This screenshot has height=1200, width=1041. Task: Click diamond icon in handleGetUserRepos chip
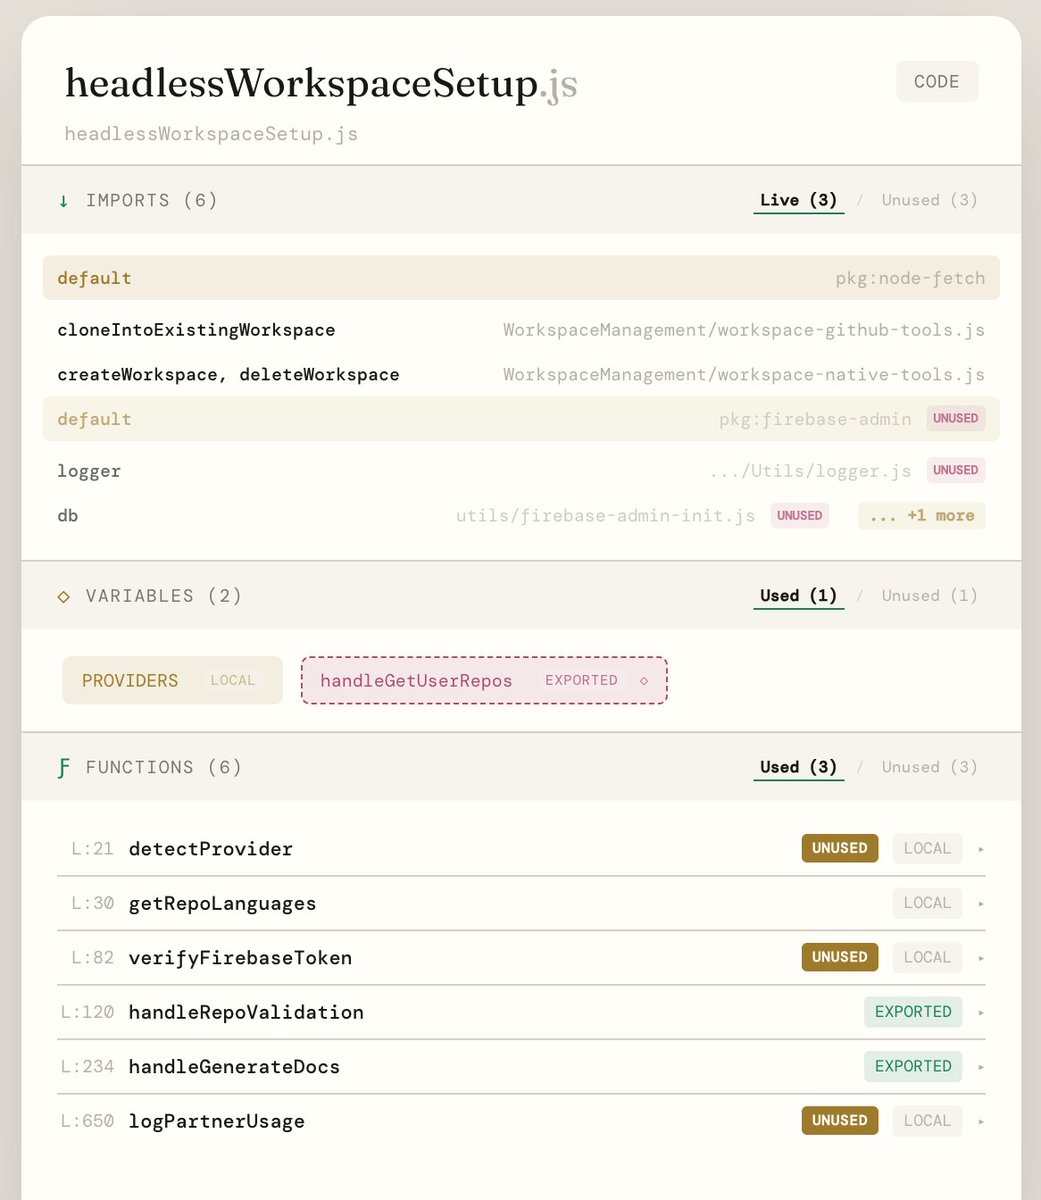tap(644, 681)
